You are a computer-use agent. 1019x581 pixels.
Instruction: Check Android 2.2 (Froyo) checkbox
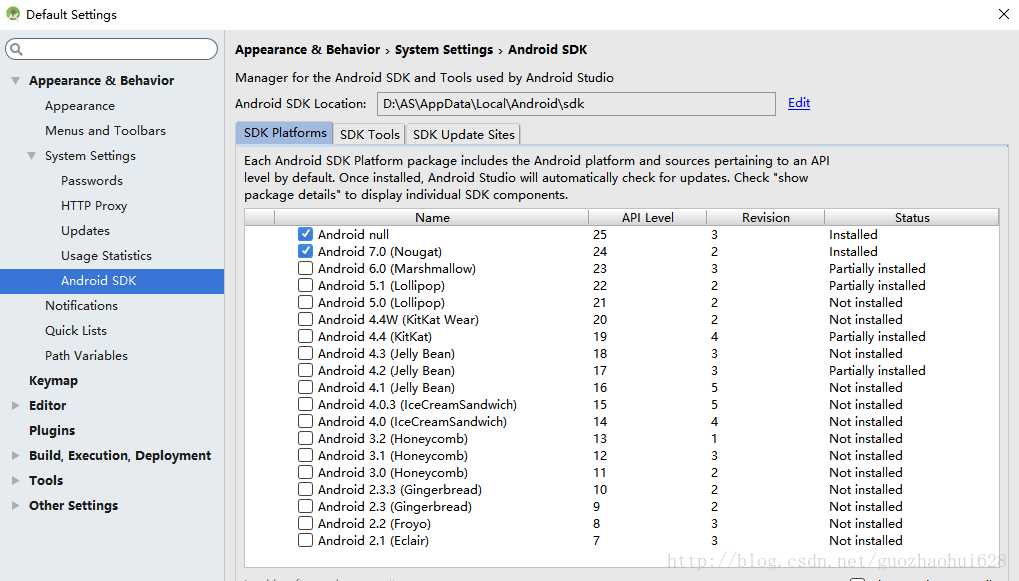305,523
